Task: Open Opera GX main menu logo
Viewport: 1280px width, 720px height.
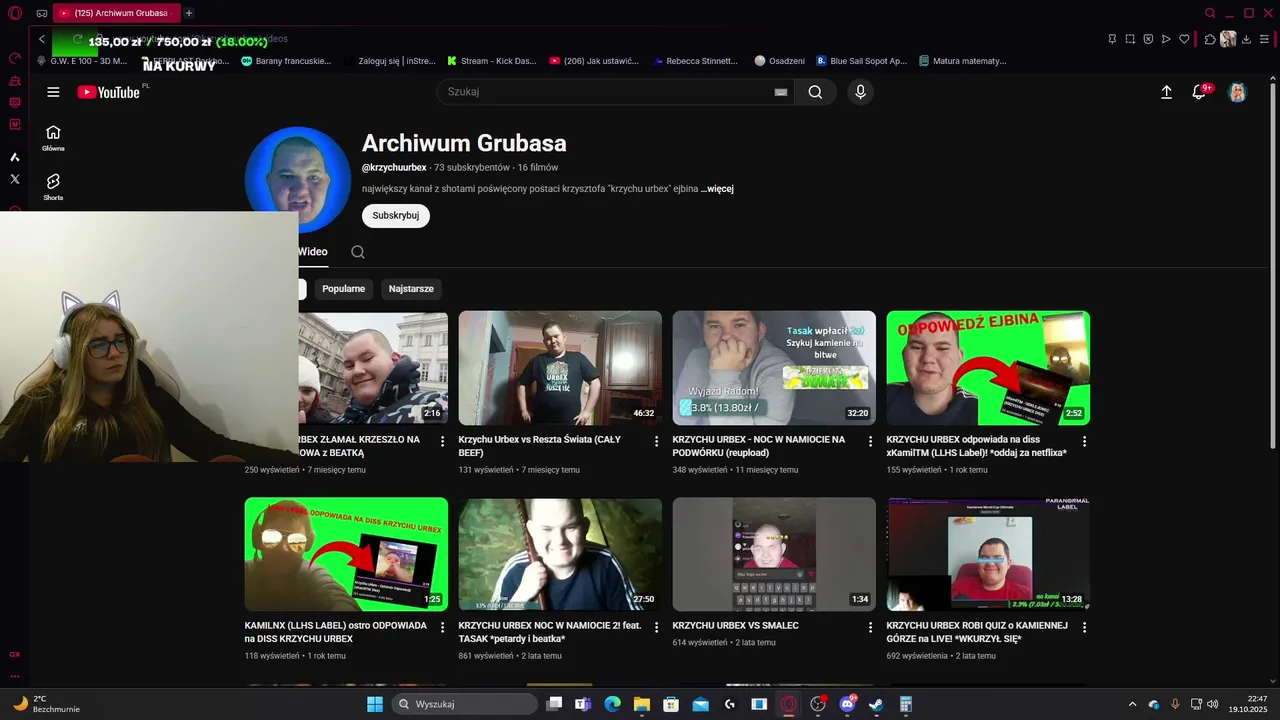Action: click(15, 13)
